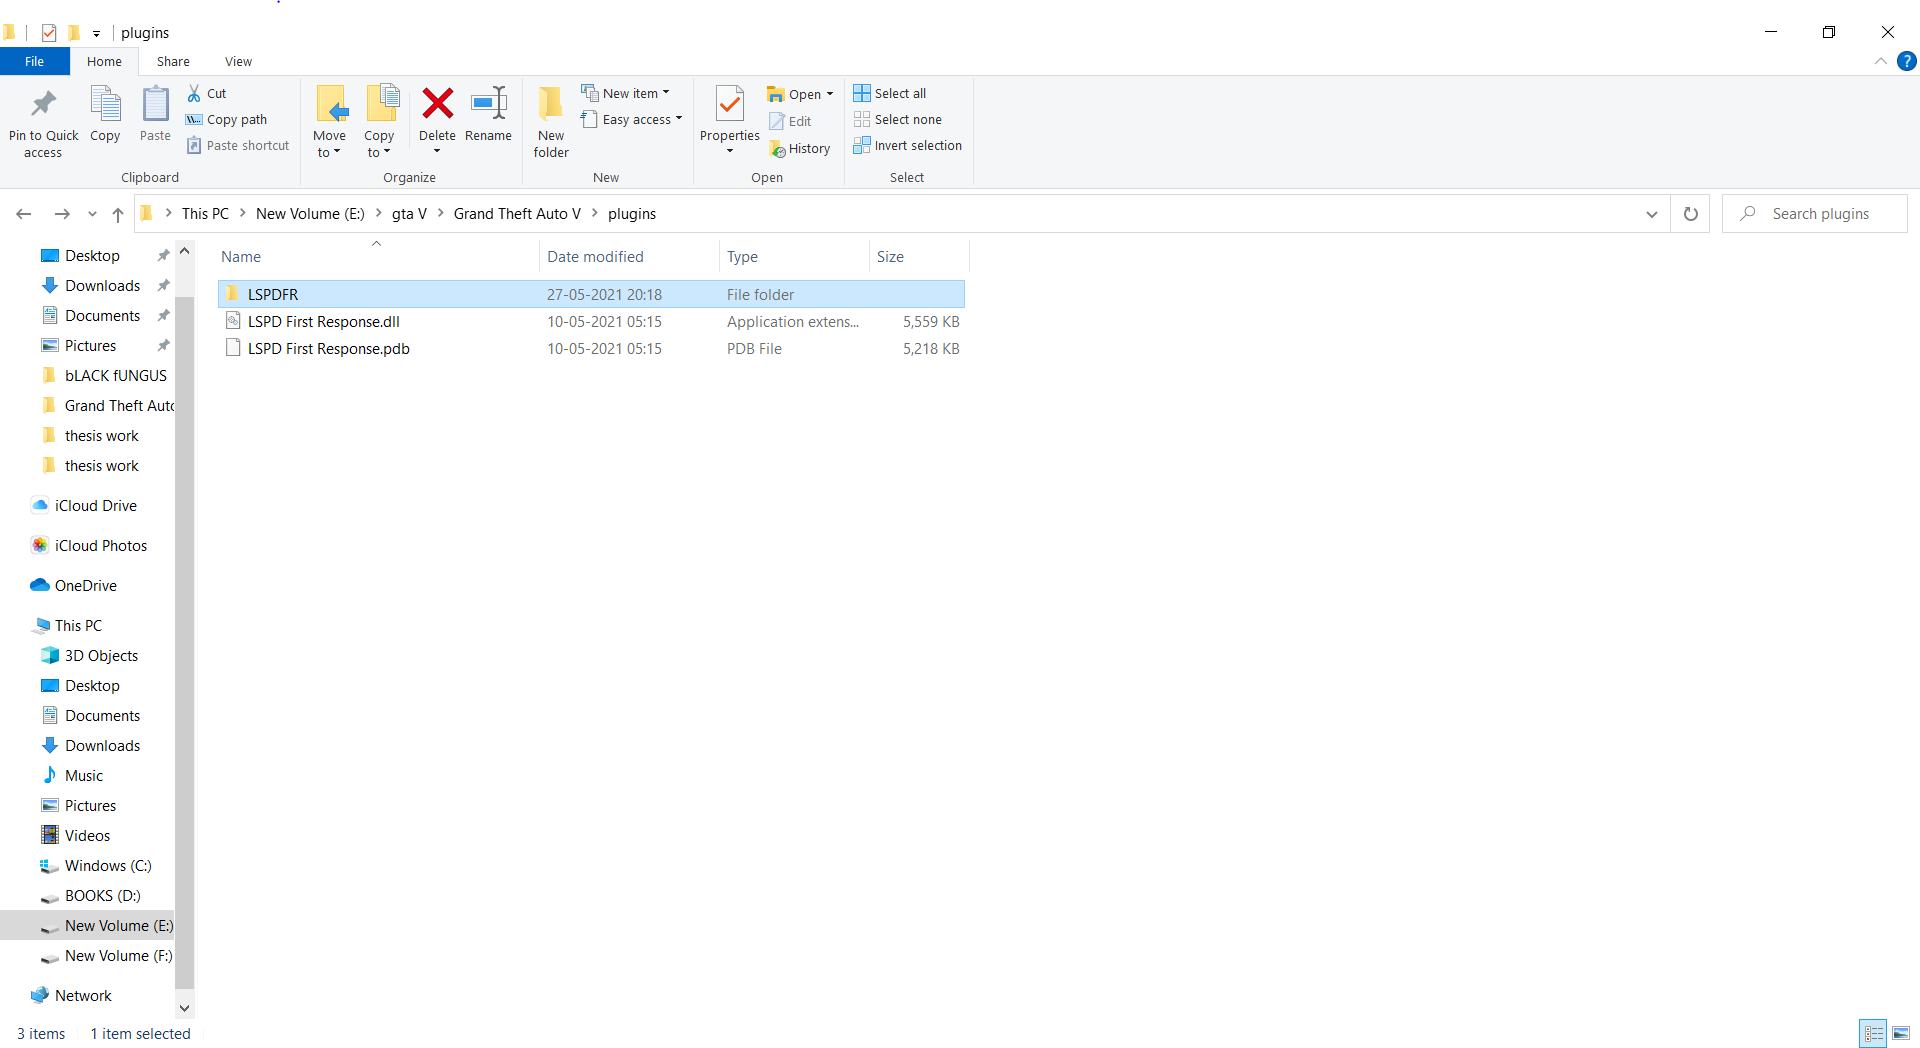The height and width of the screenshot is (1048, 1920).
Task: Refresh the plugins folder view
Action: pos(1691,214)
